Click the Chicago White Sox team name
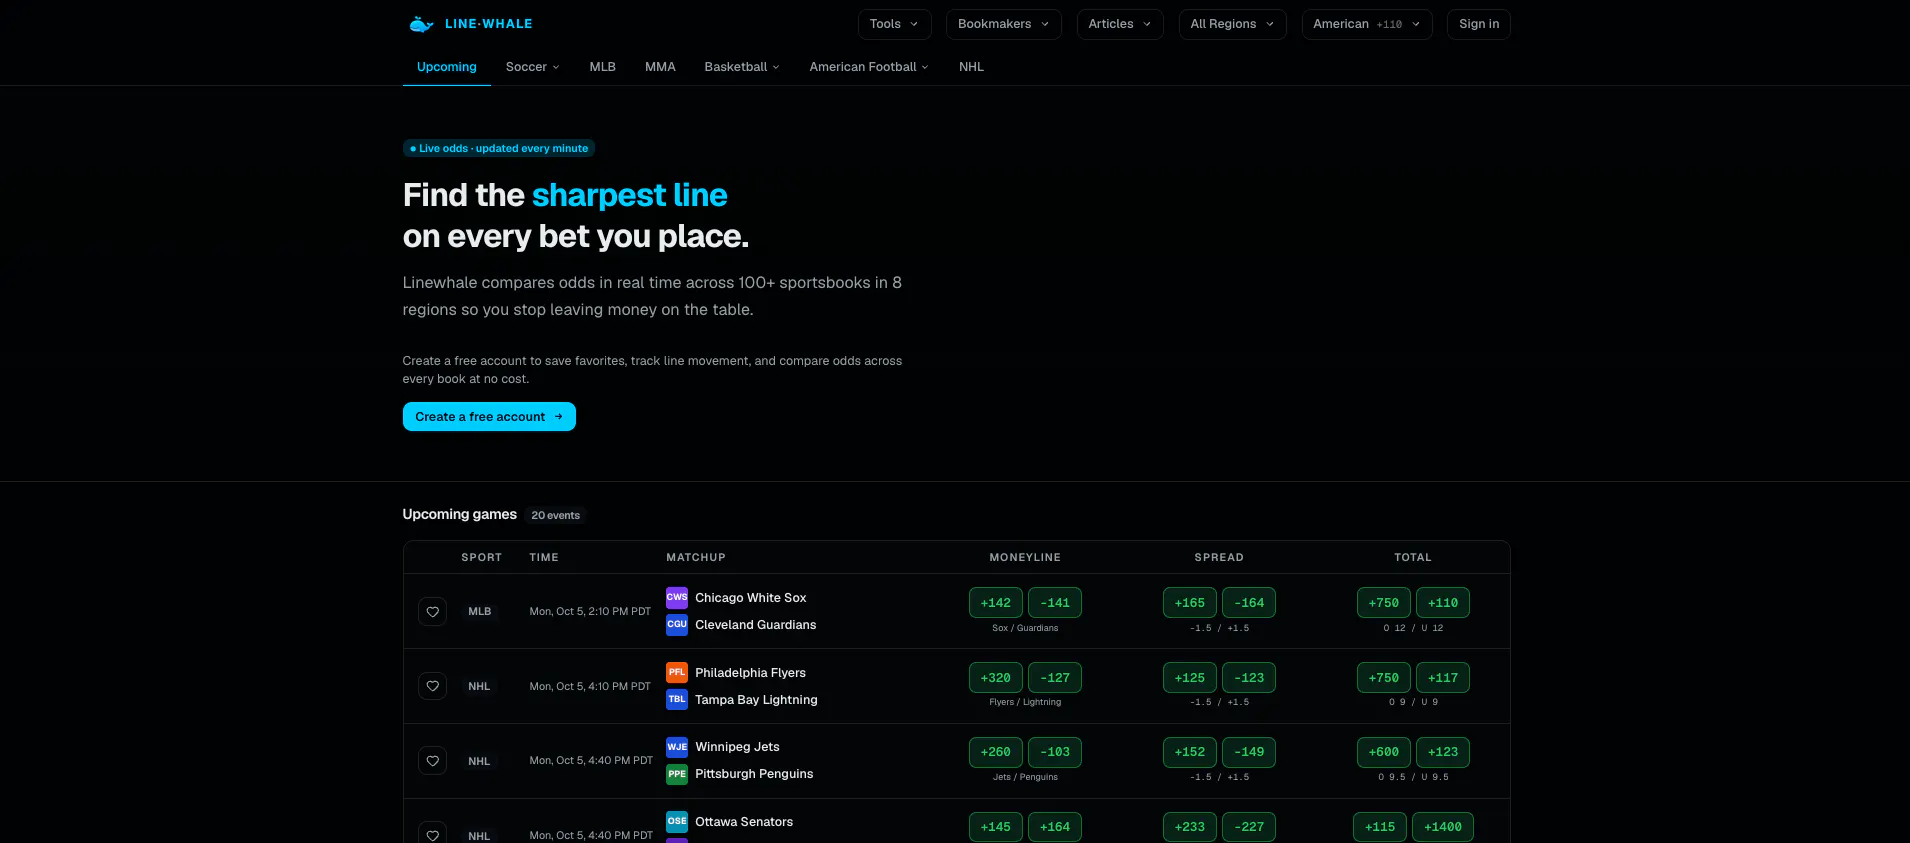 [751, 598]
